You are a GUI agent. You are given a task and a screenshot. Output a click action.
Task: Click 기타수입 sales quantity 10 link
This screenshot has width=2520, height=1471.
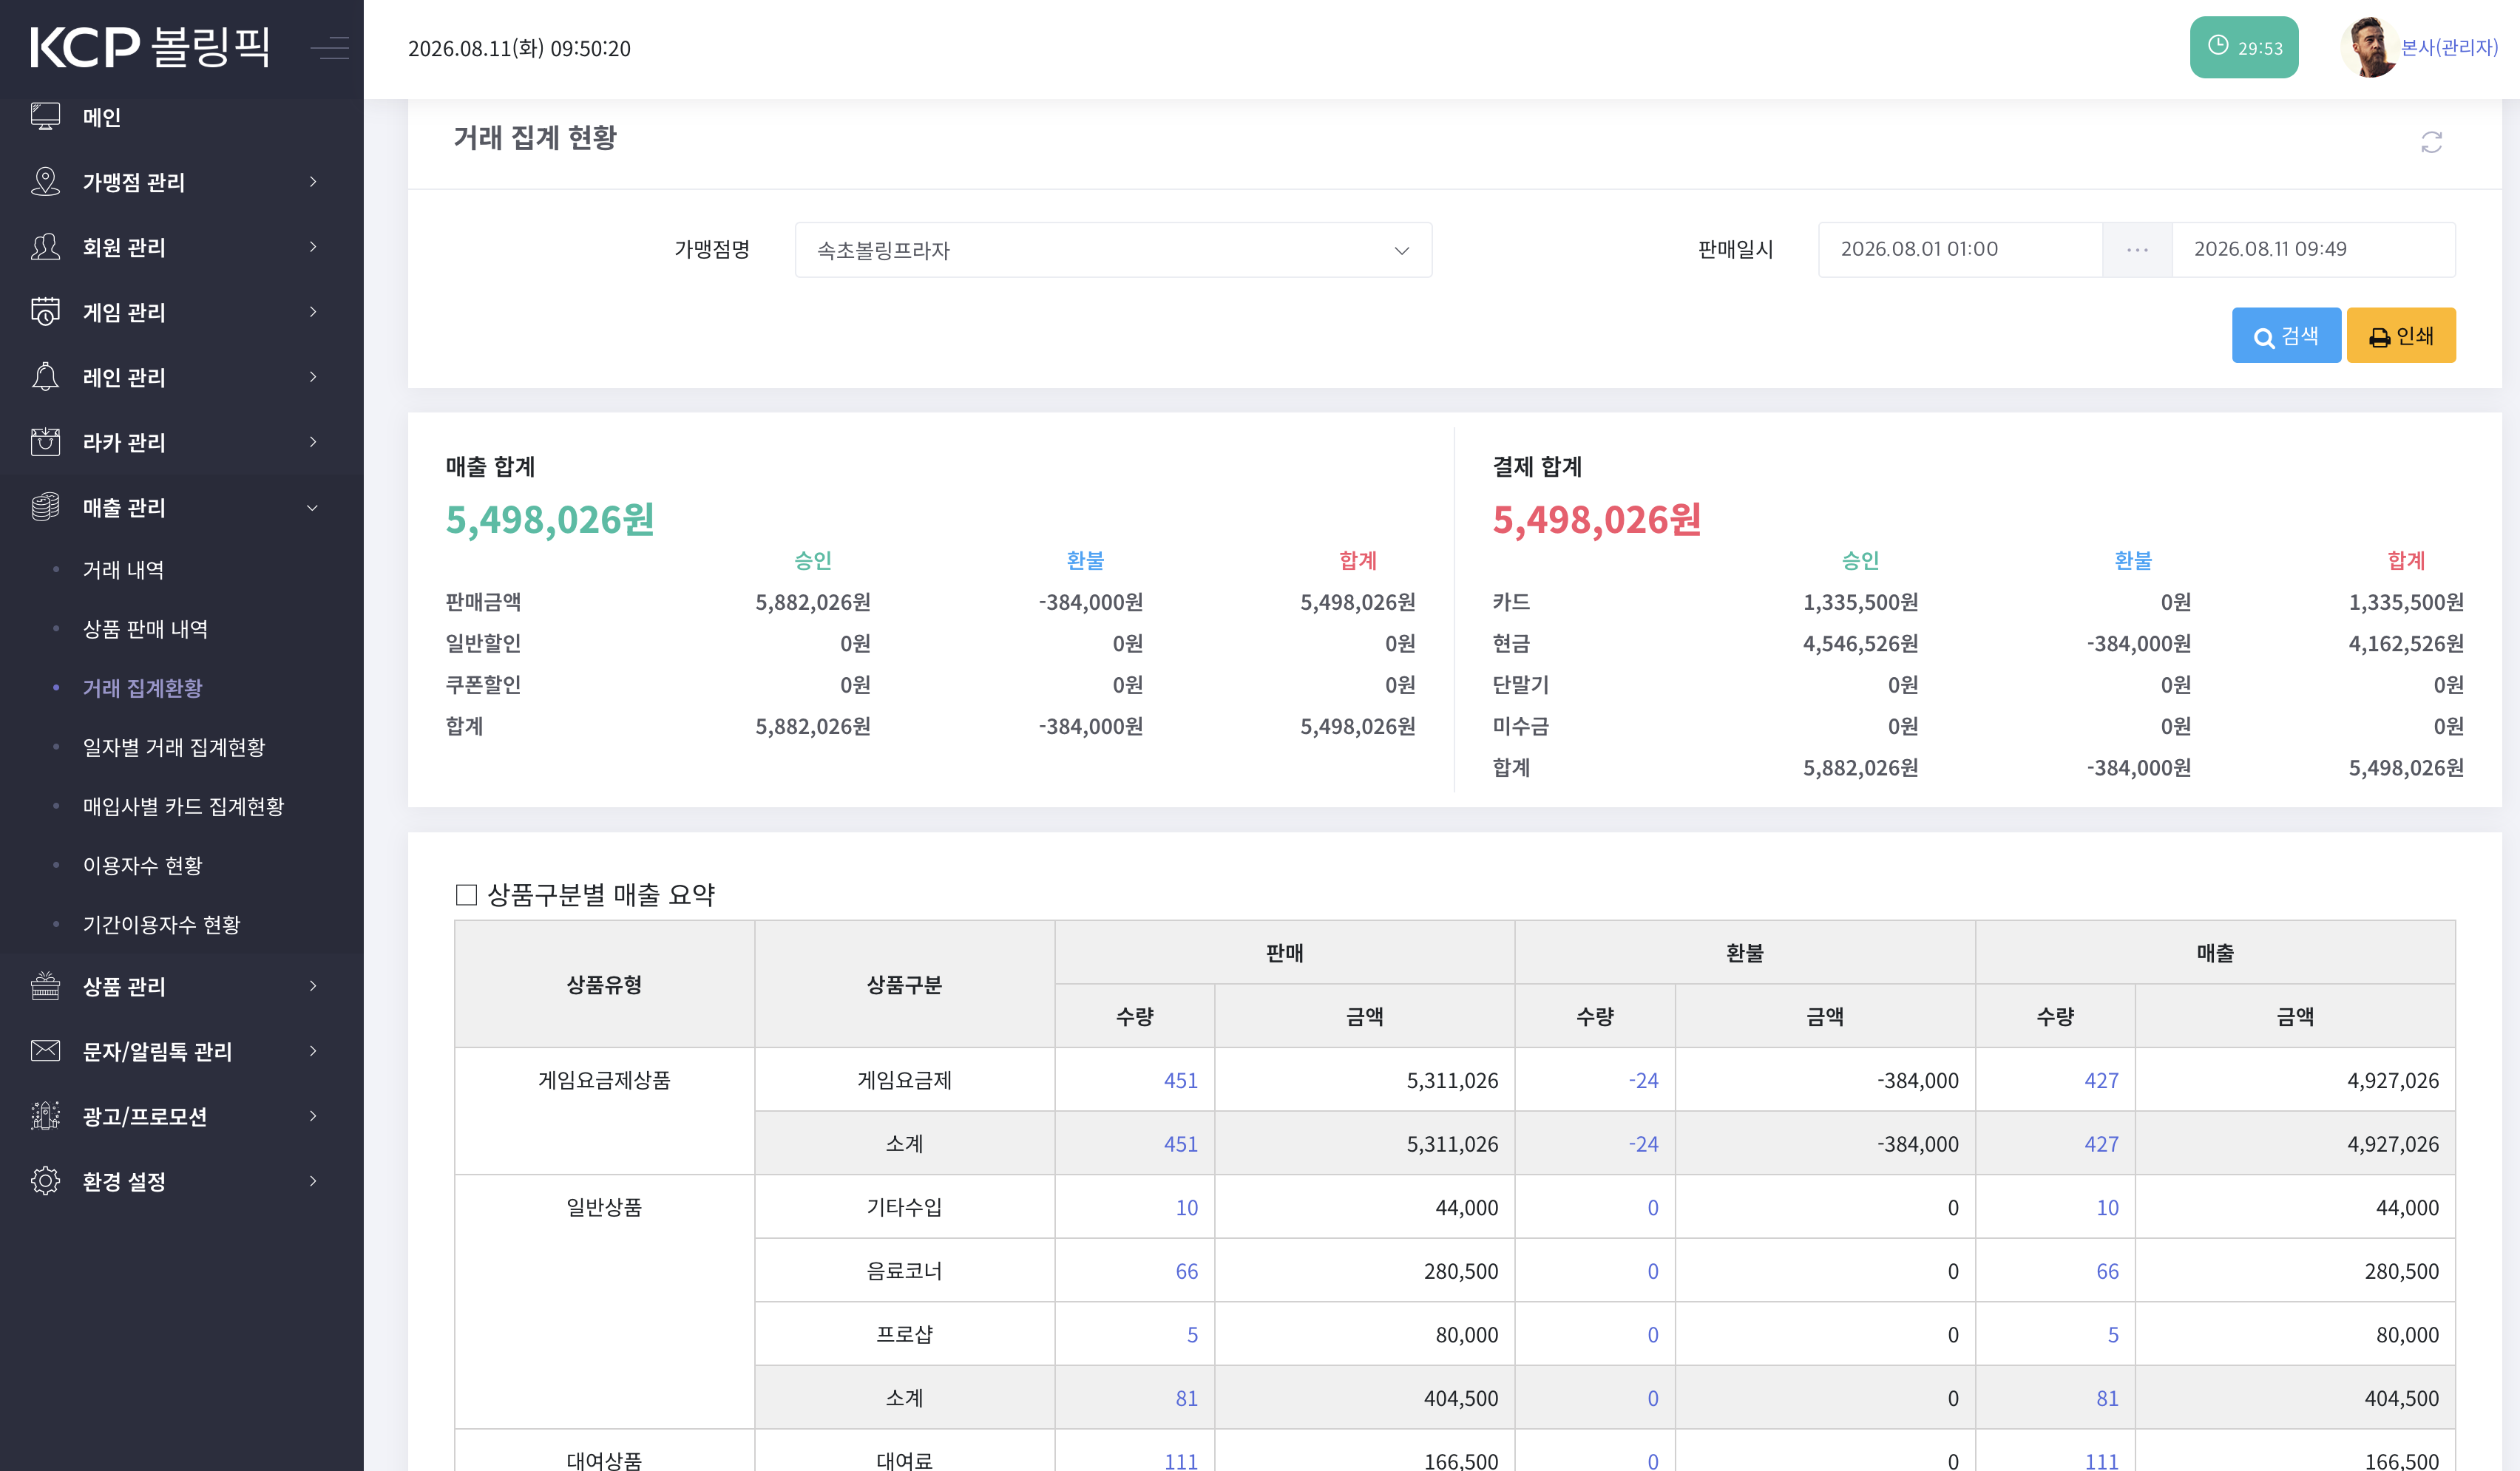1186,1207
